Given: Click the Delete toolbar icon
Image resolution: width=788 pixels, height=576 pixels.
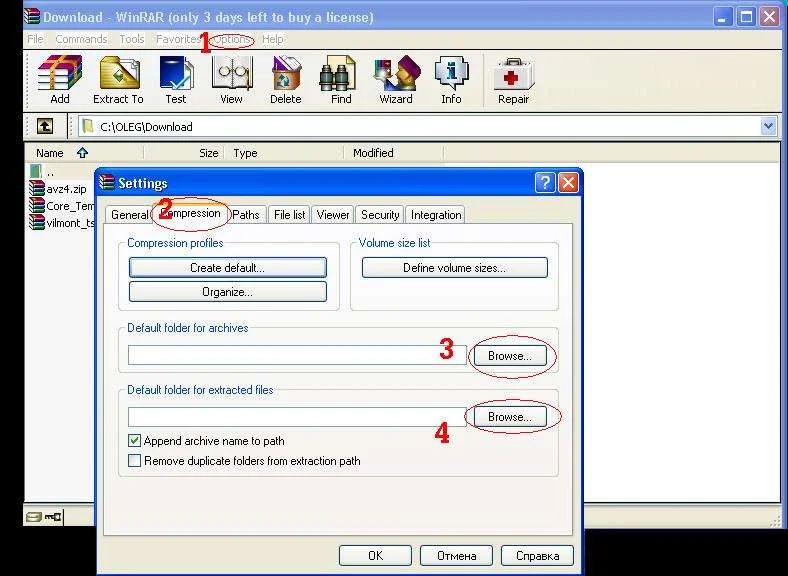Looking at the screenshot, I should 285,79.
